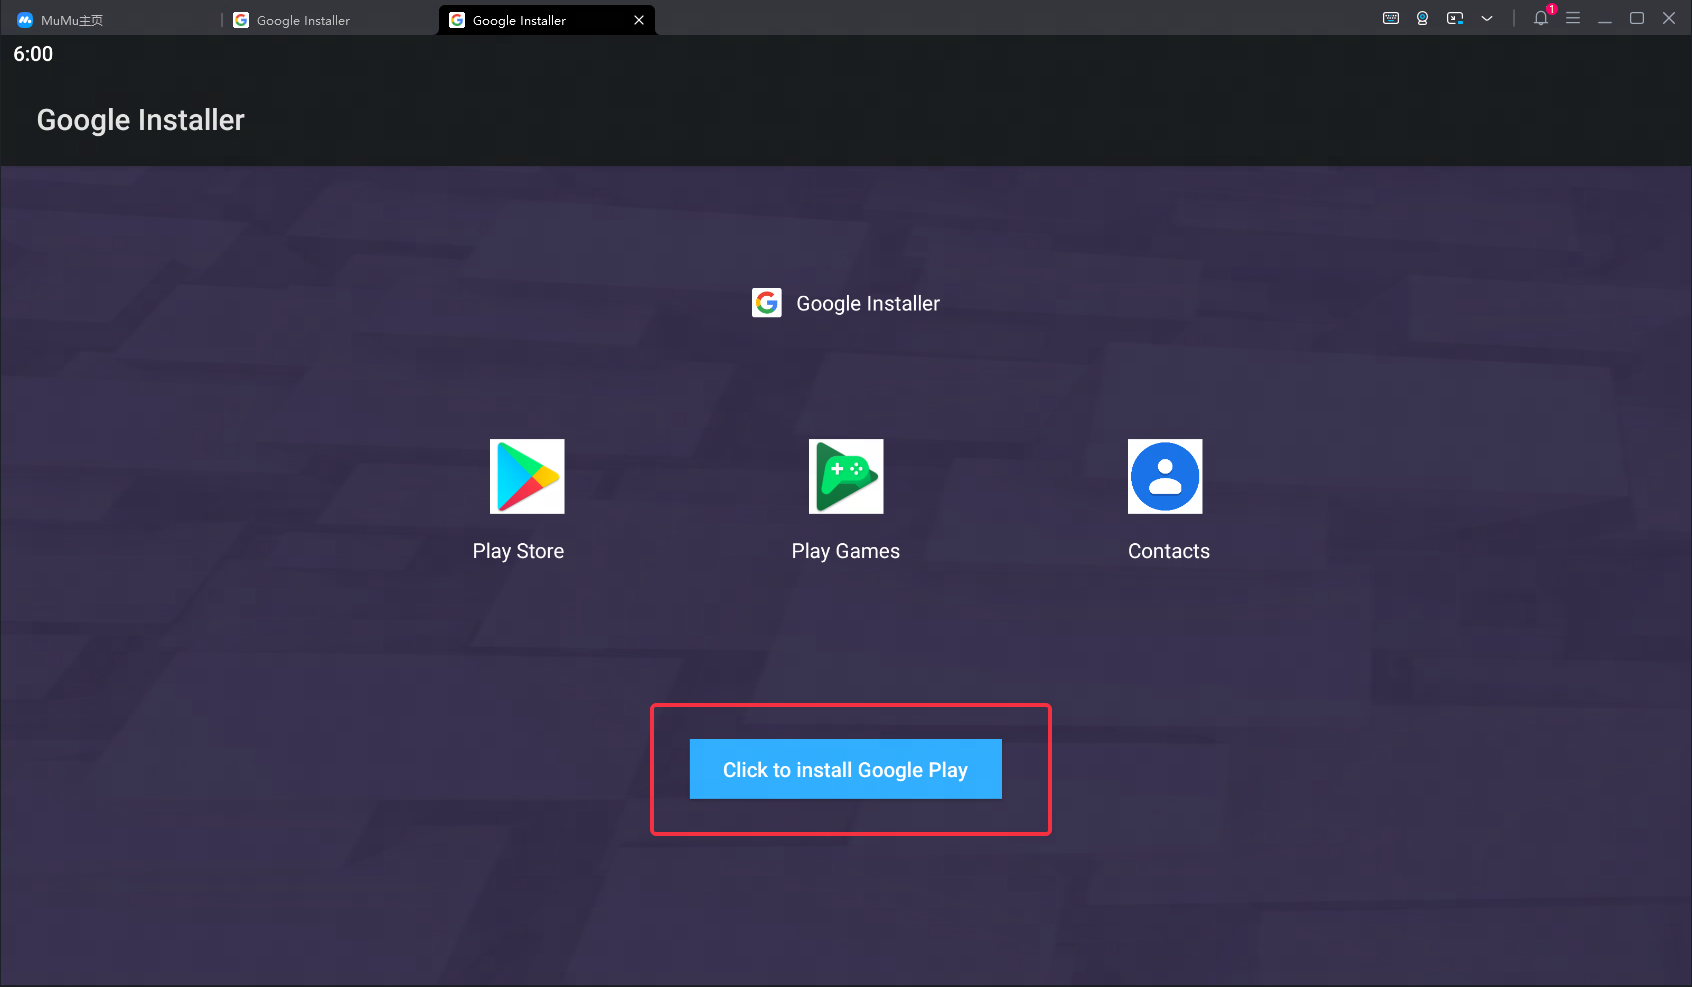Viewport: 1692px width, 987px height.
Task: Close the active Google Installer tab
Action: point(639,20)
